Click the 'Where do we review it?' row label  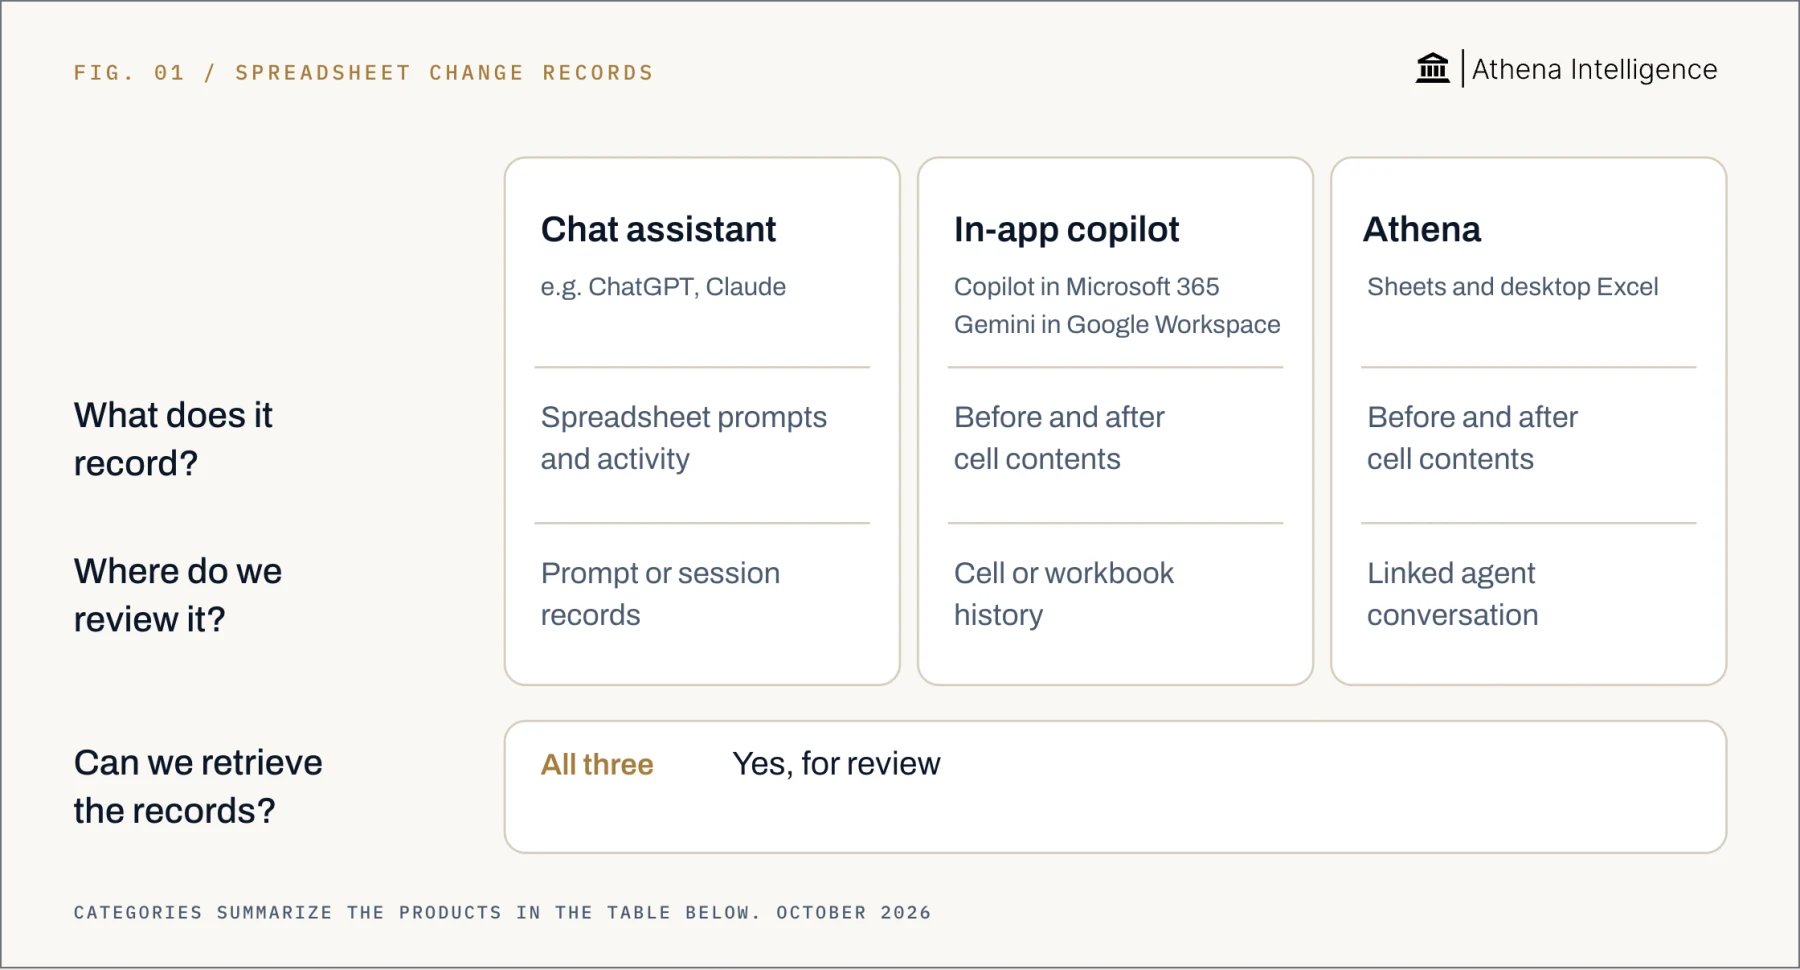[178, 595]
